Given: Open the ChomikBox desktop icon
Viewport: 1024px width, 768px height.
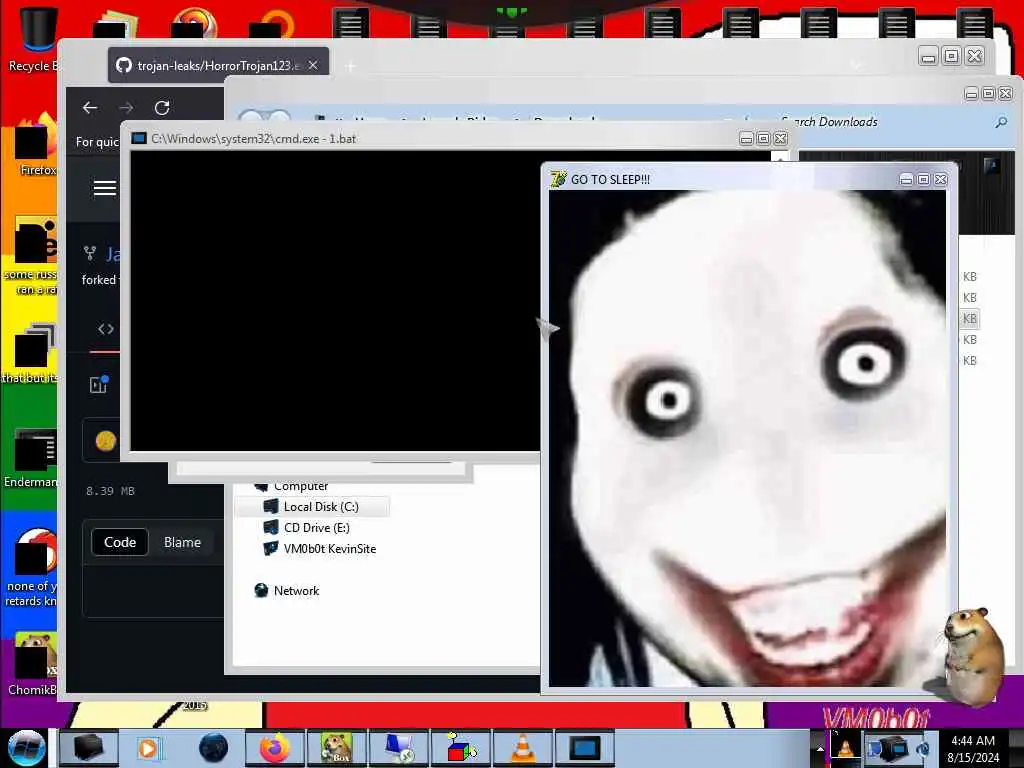Looking at the screenshot, I should coord(33,663).
